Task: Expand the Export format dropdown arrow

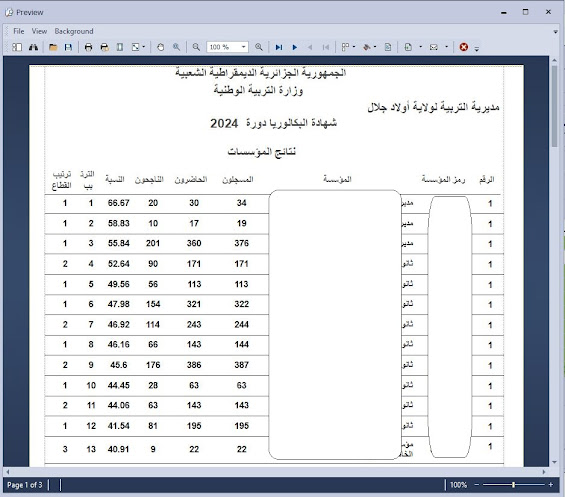Action: click(420, 47)
